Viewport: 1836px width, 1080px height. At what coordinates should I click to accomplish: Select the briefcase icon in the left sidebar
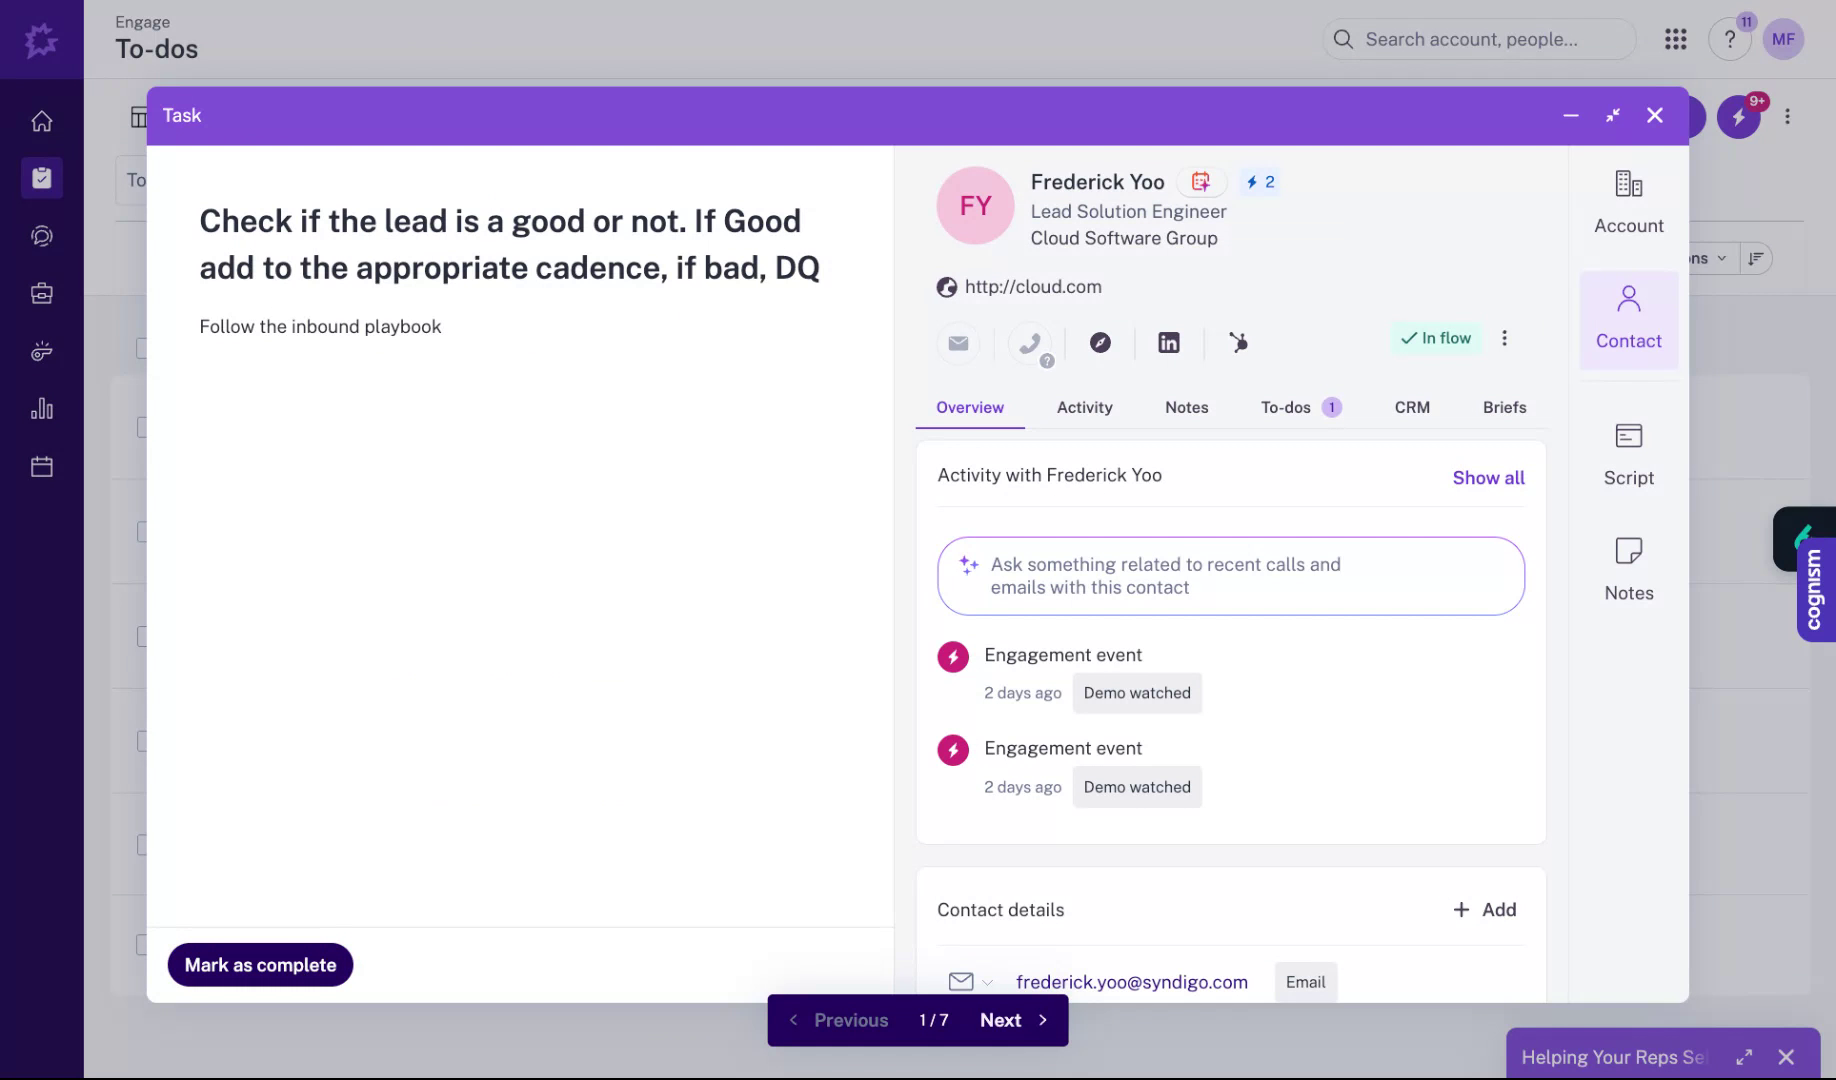41,293
